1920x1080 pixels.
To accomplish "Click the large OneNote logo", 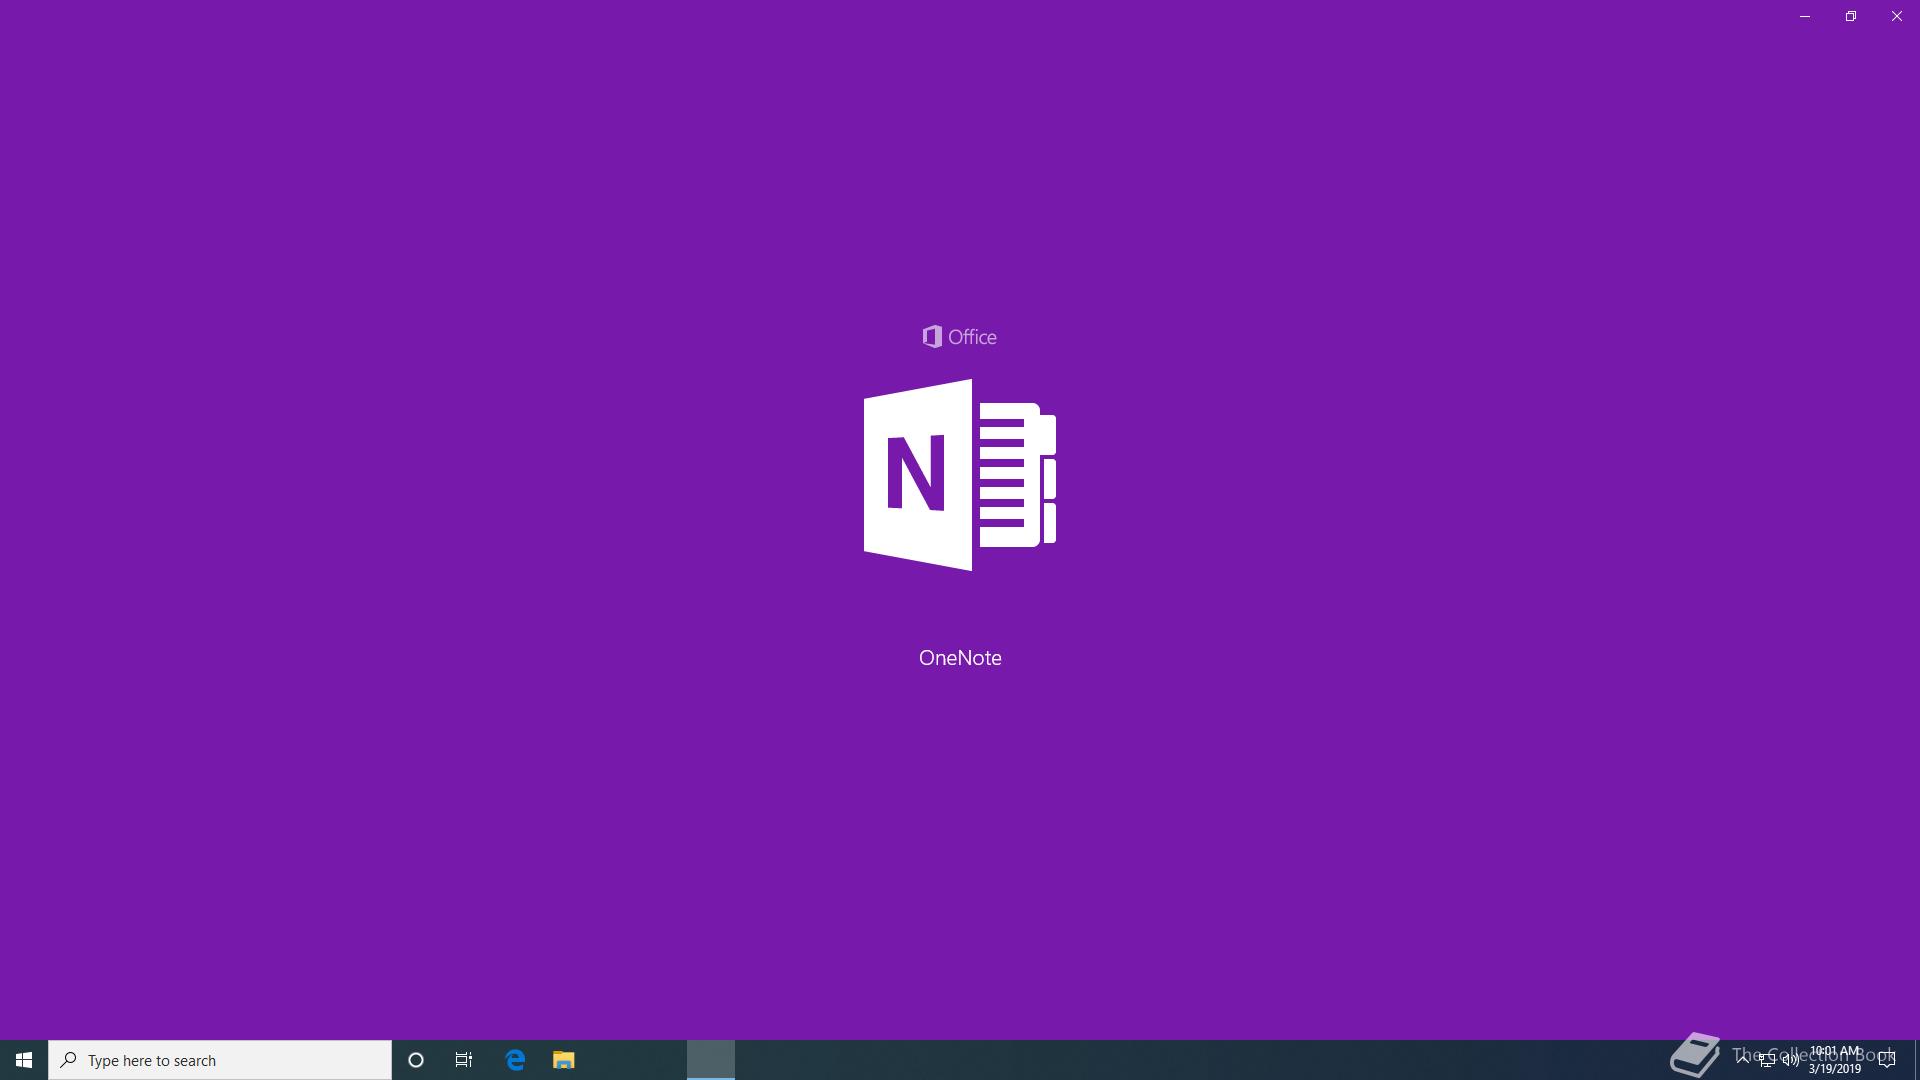I will [960, 475].
